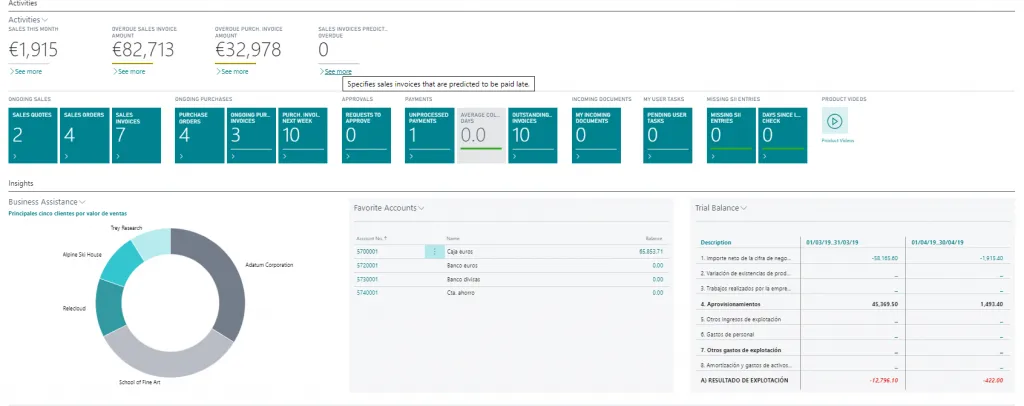
Task: Select the School of Fine Art donut segment
Action: [x=167, y=356]
